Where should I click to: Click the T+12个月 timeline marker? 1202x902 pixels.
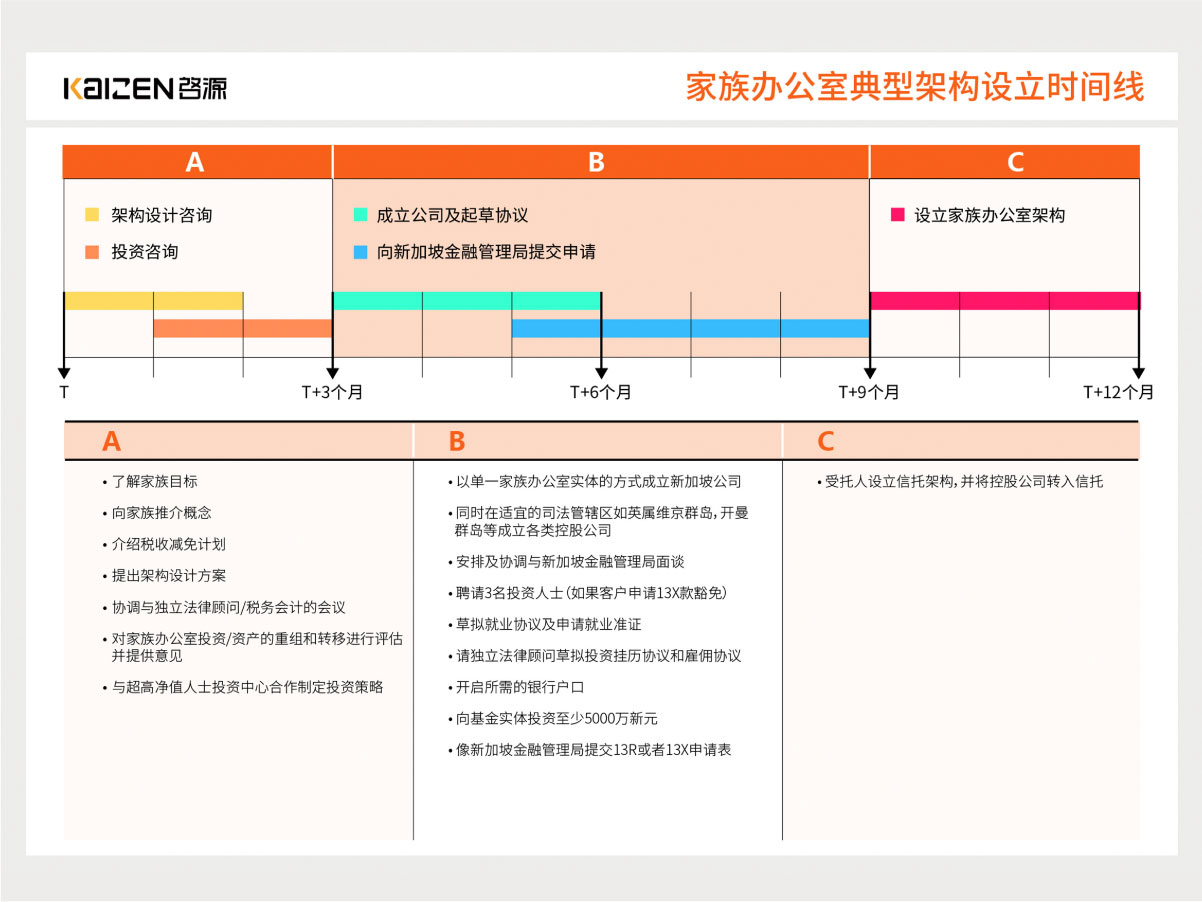[1118, 392]
